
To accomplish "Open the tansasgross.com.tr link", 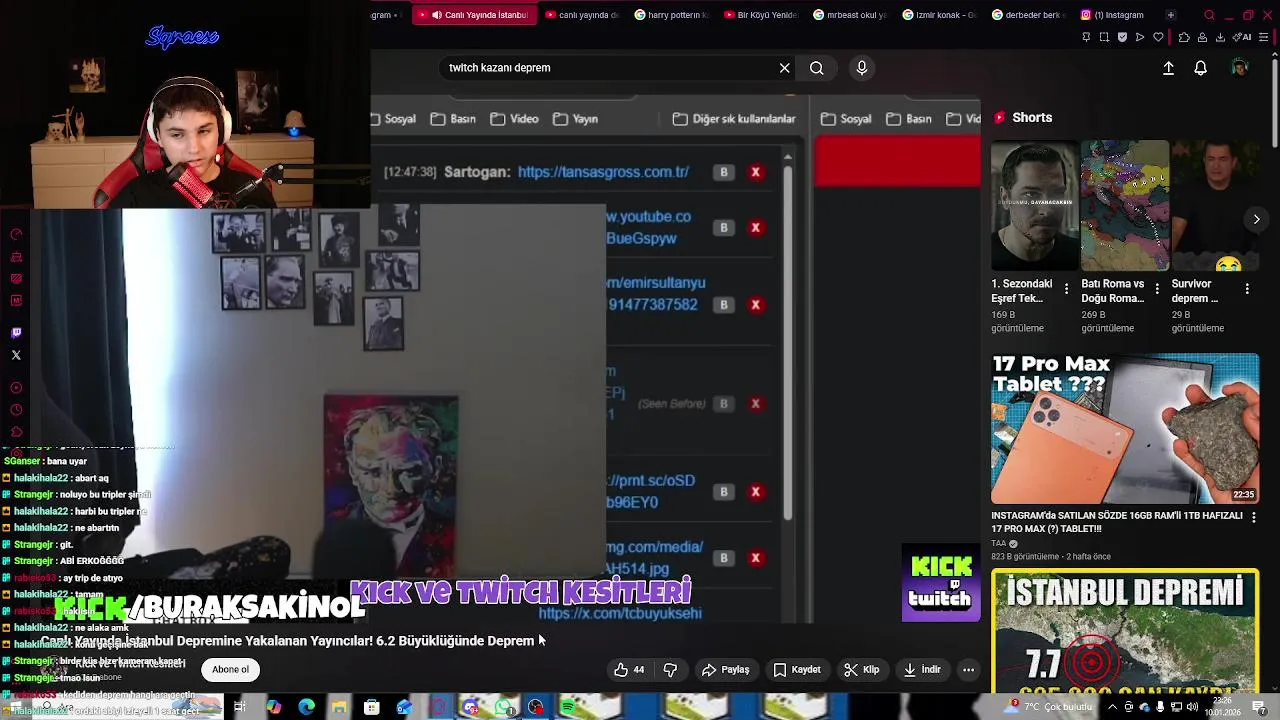I will (x=603, y=172).
